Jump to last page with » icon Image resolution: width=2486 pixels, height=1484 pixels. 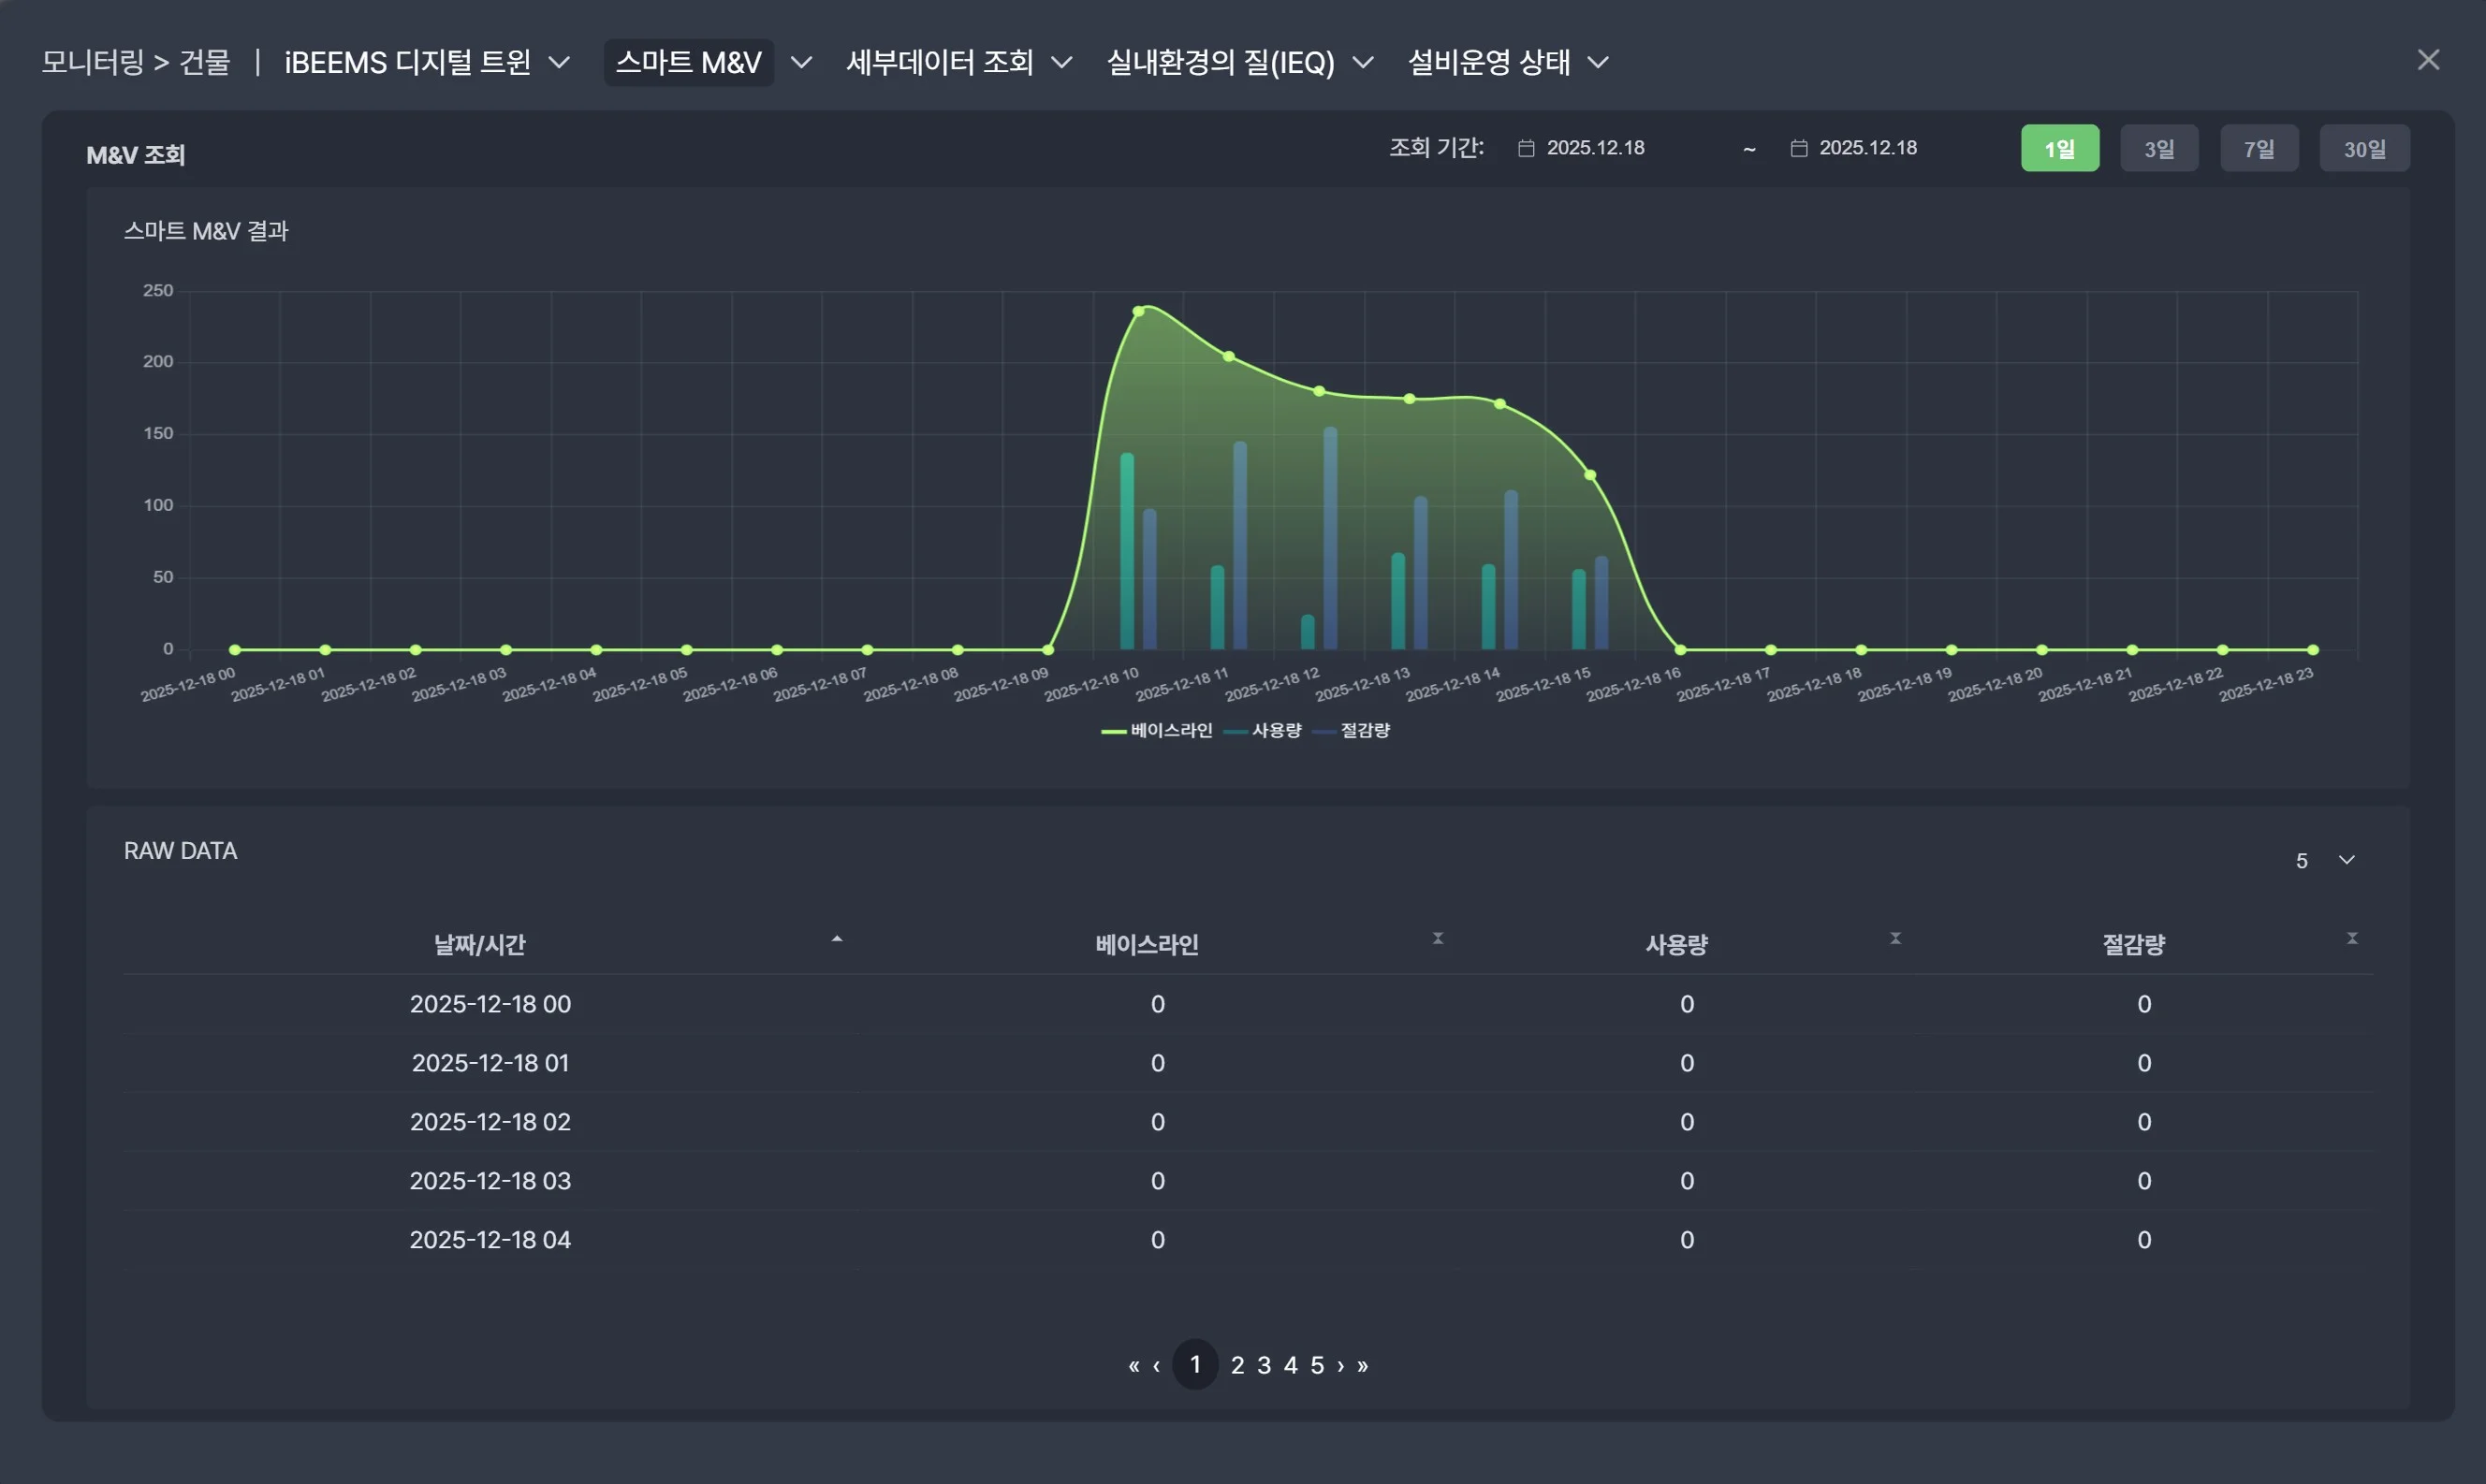[1362, 1365]
